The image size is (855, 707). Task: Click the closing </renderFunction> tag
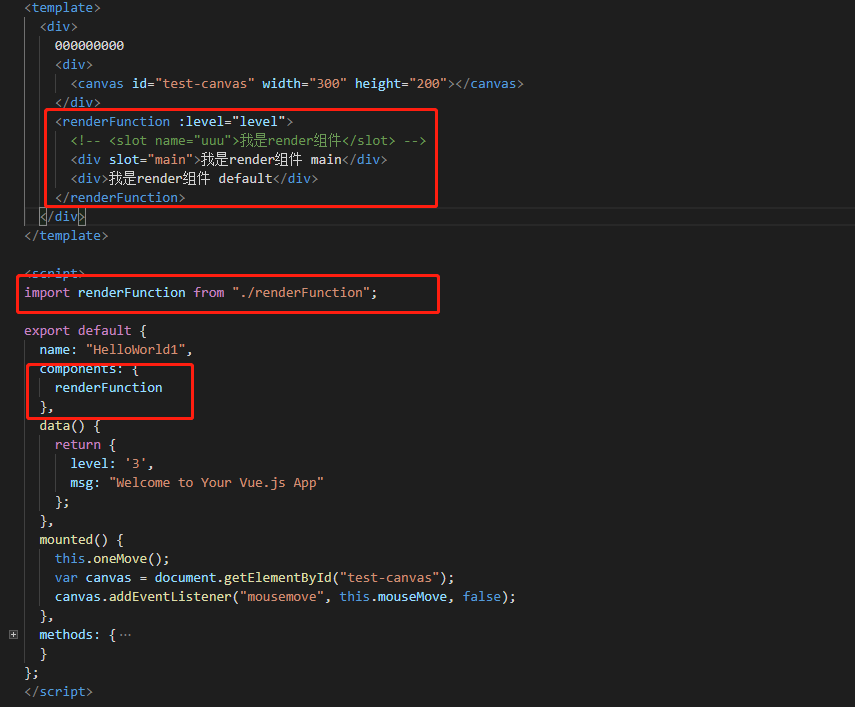(120, 197)
